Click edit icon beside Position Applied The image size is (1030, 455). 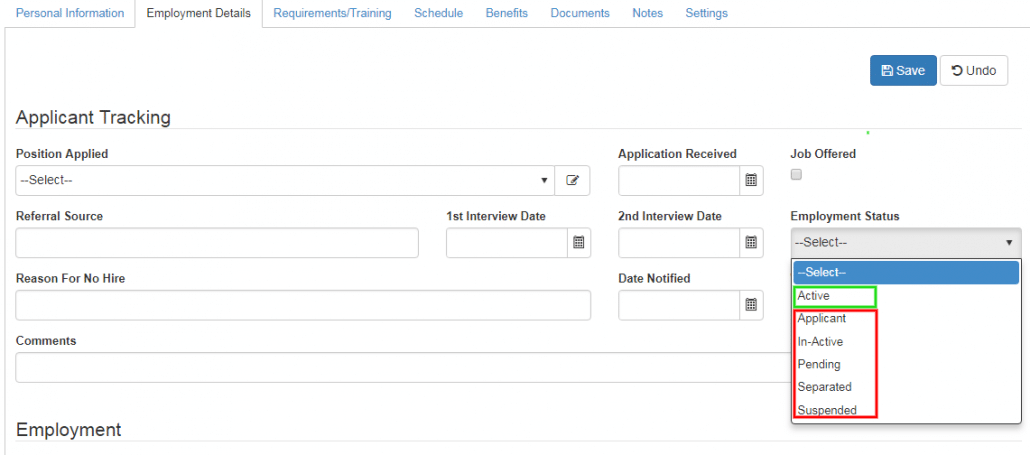coord(572,181)
